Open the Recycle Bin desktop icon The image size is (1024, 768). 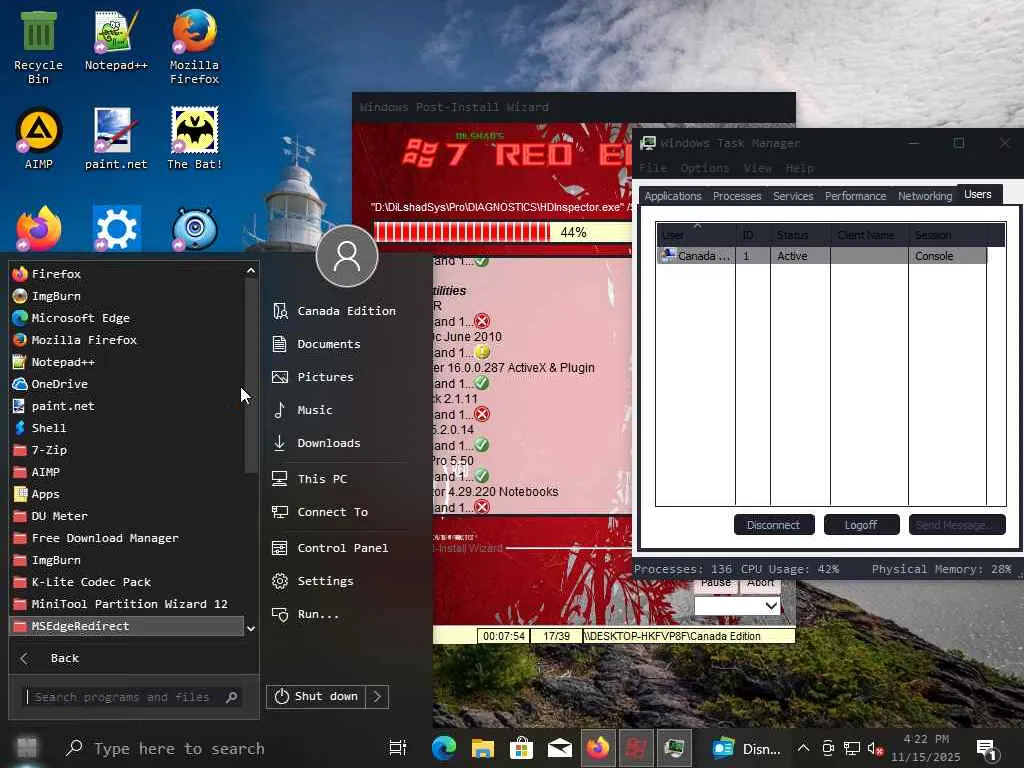pos(38,47)
